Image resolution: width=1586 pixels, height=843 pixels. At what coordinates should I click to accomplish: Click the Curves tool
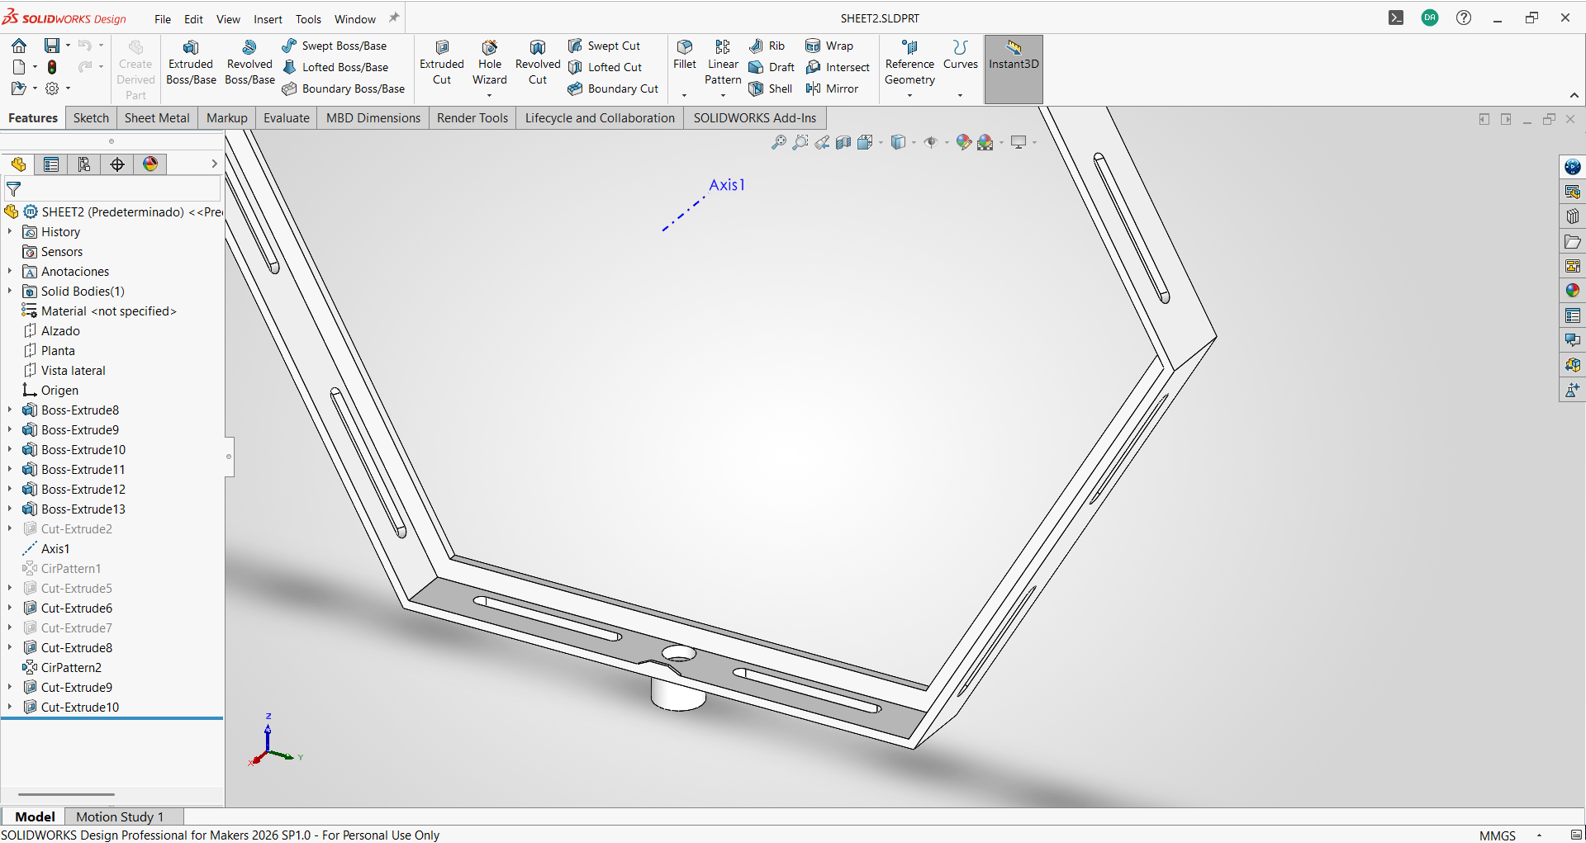[960, 55]
